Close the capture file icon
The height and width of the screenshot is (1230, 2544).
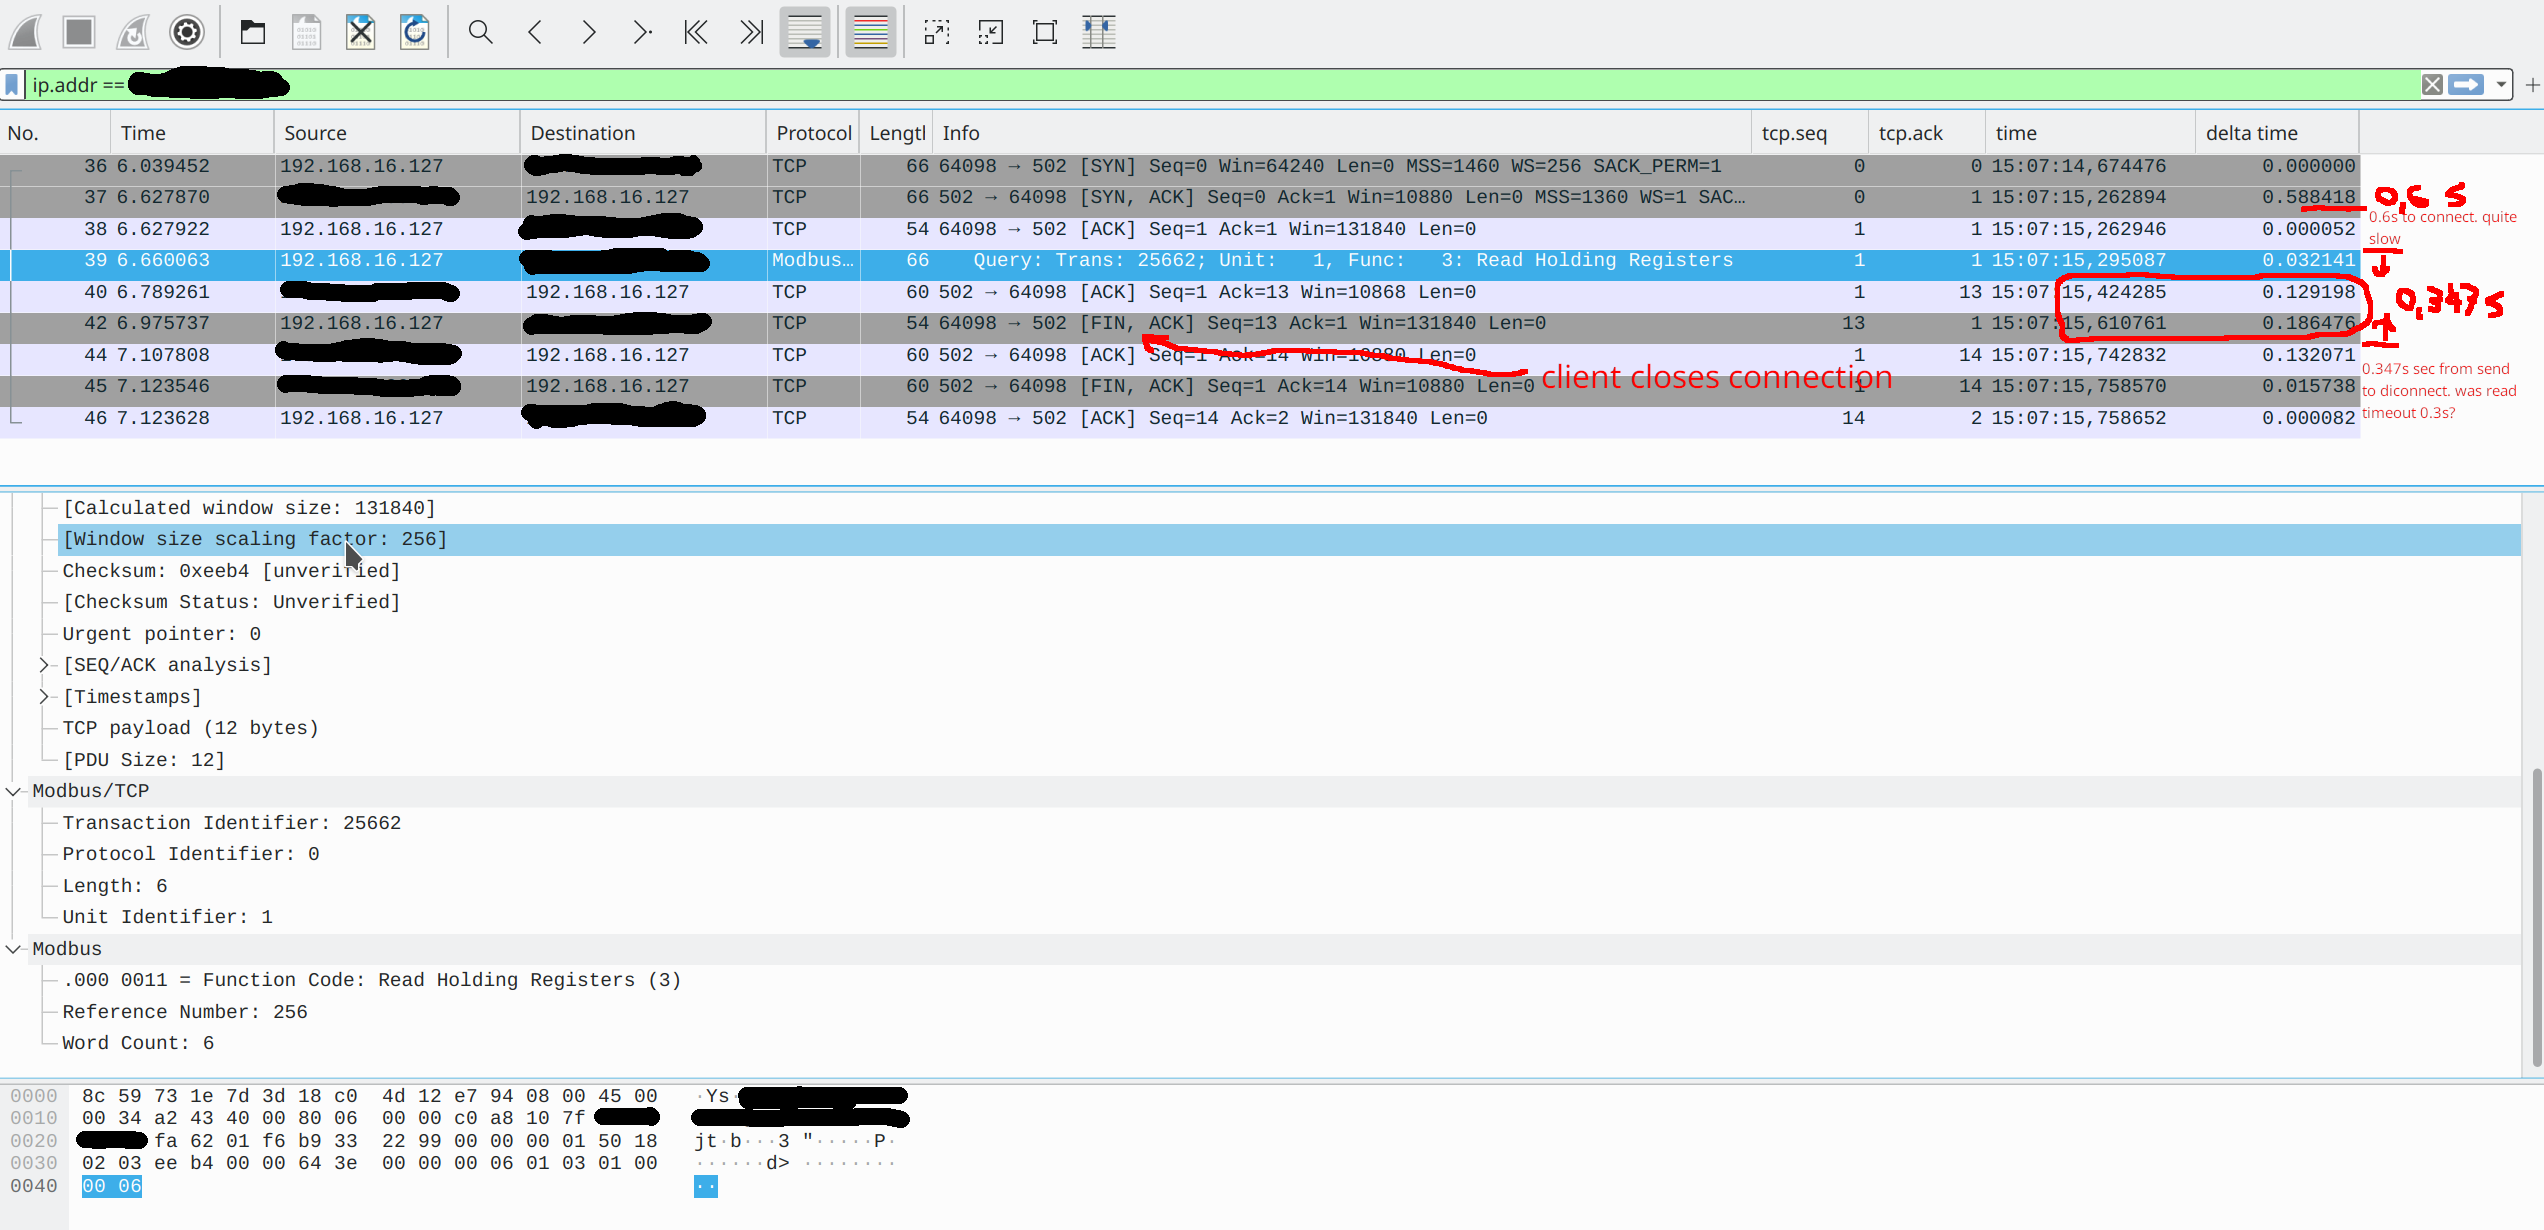(361, 33)
